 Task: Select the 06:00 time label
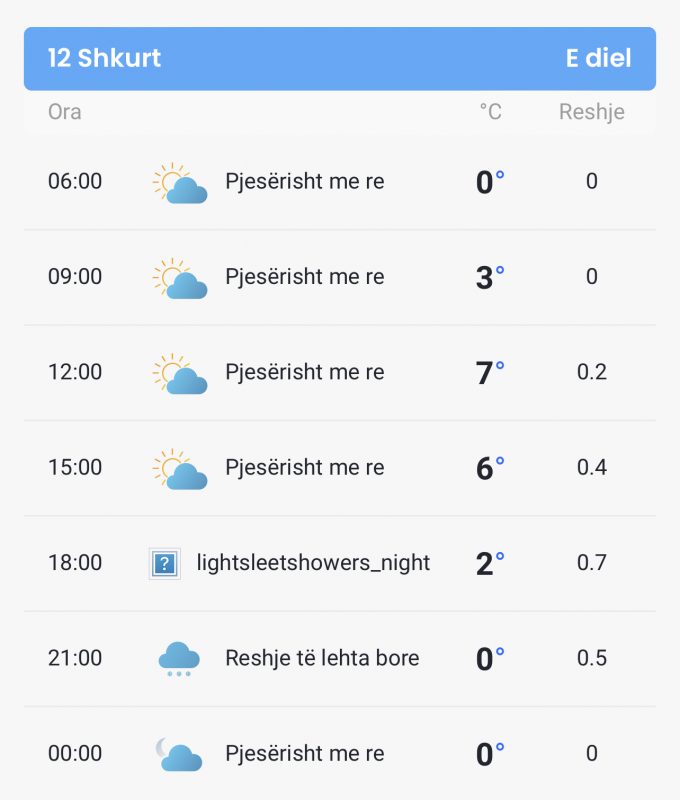[75, 181]
